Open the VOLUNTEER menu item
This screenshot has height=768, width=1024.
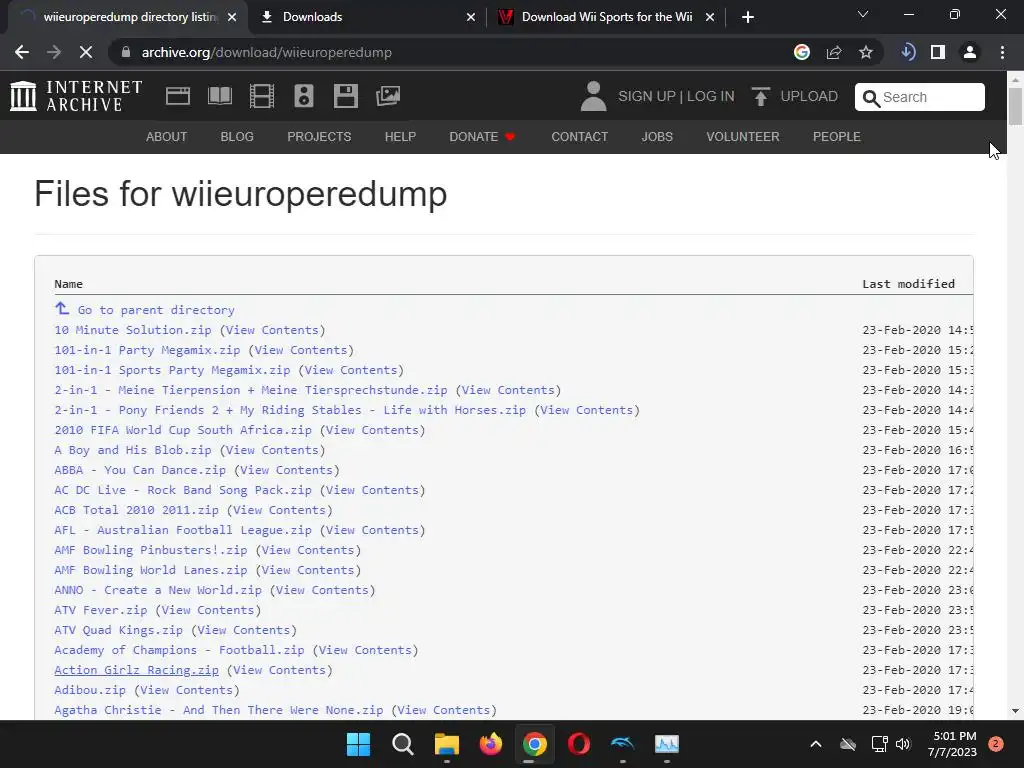(x=743, y=136)
